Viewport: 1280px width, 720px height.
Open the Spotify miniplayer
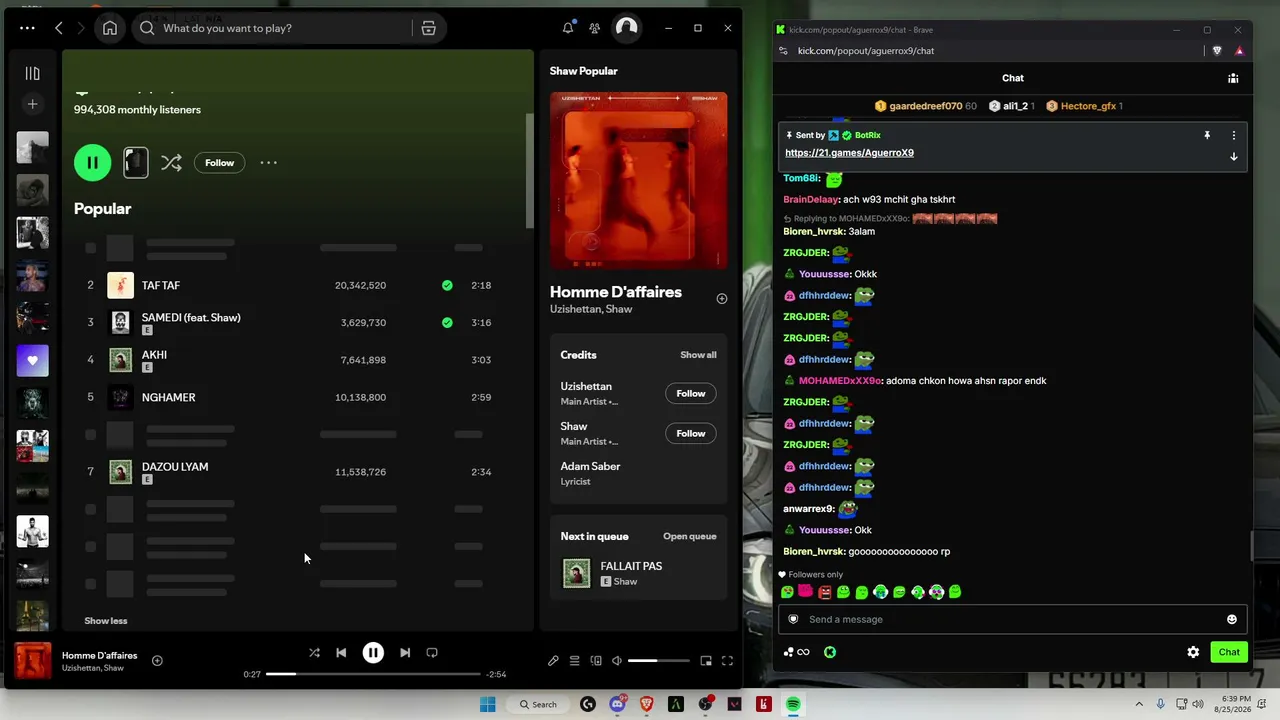[706, 661]
